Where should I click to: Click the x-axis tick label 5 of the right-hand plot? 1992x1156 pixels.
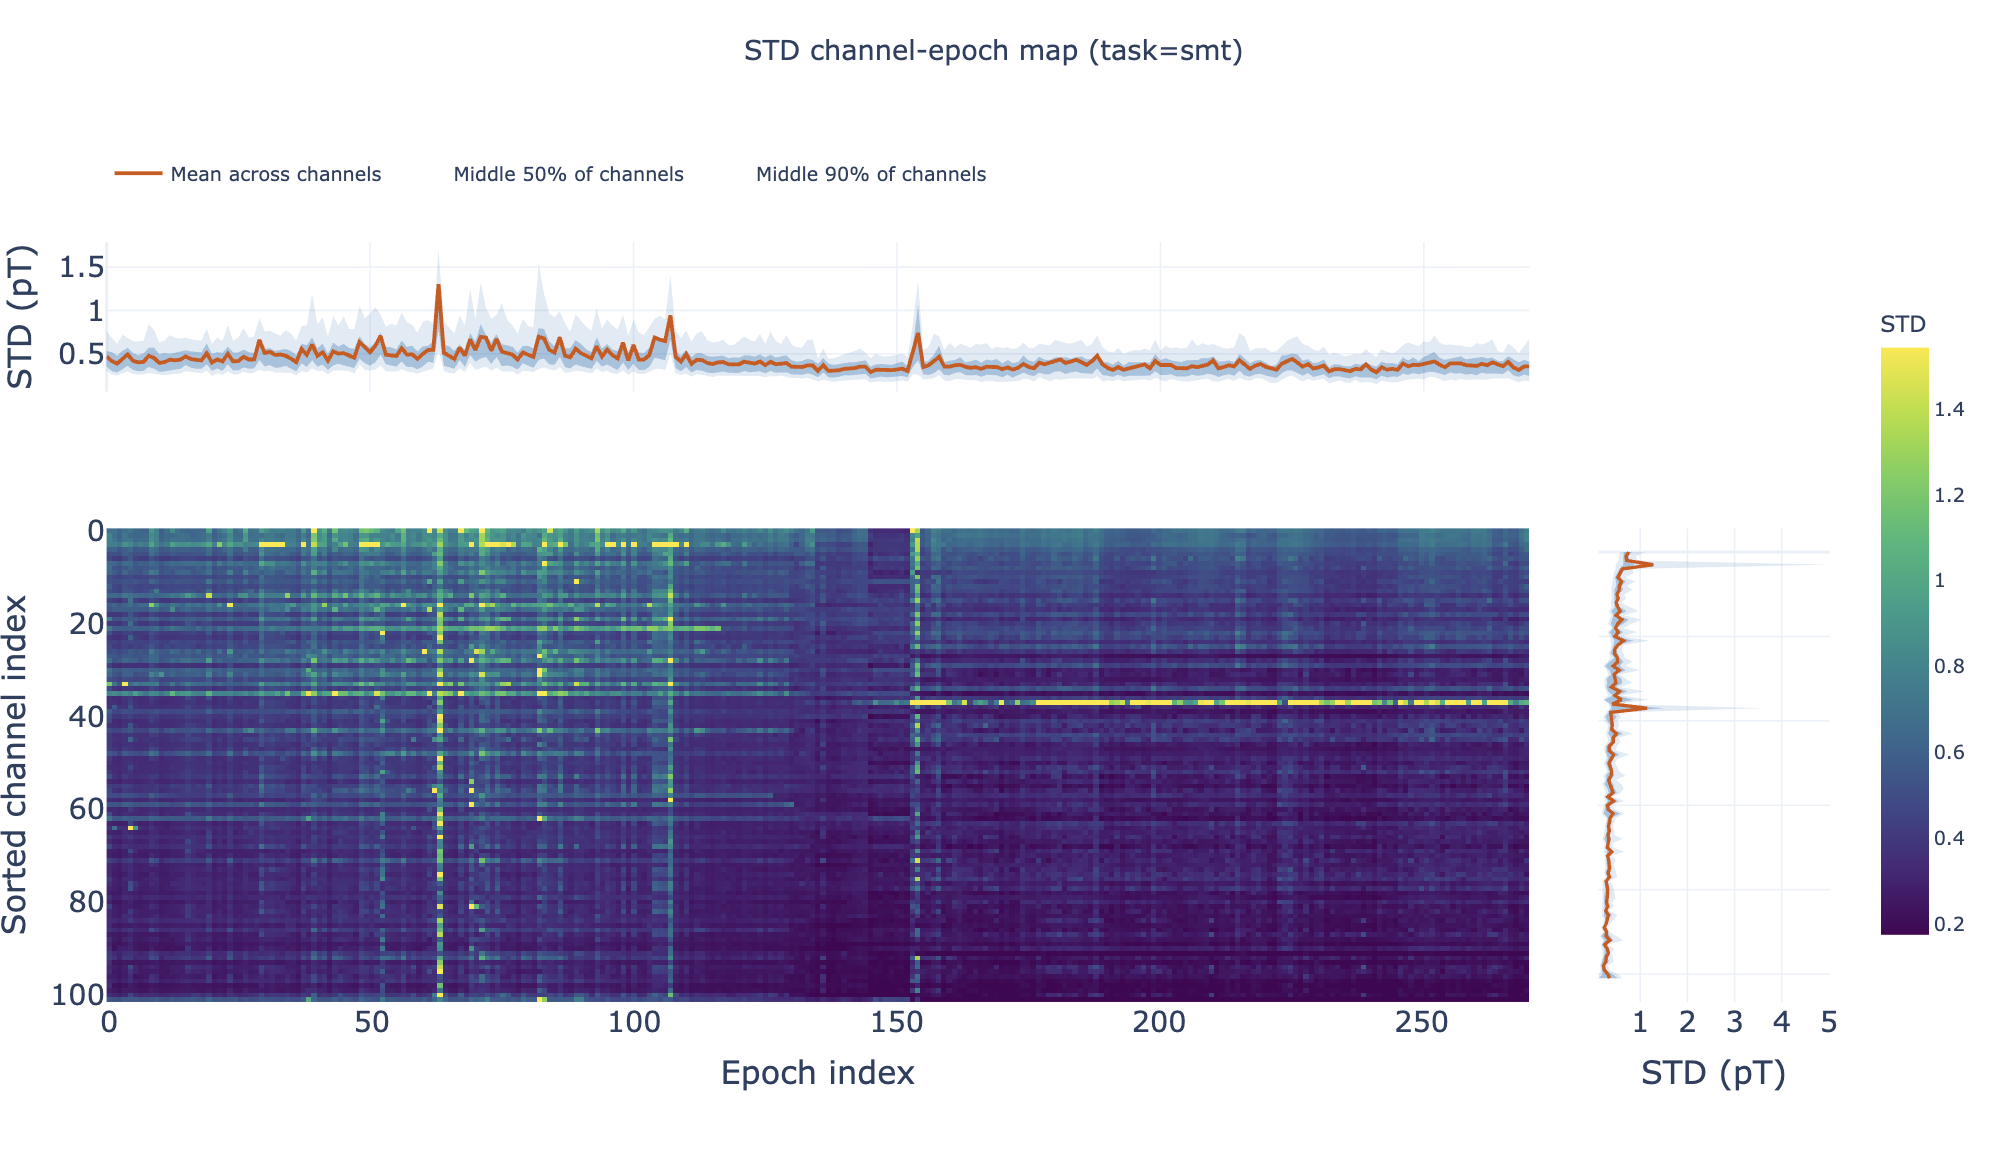click(x=1828, y=1023)
